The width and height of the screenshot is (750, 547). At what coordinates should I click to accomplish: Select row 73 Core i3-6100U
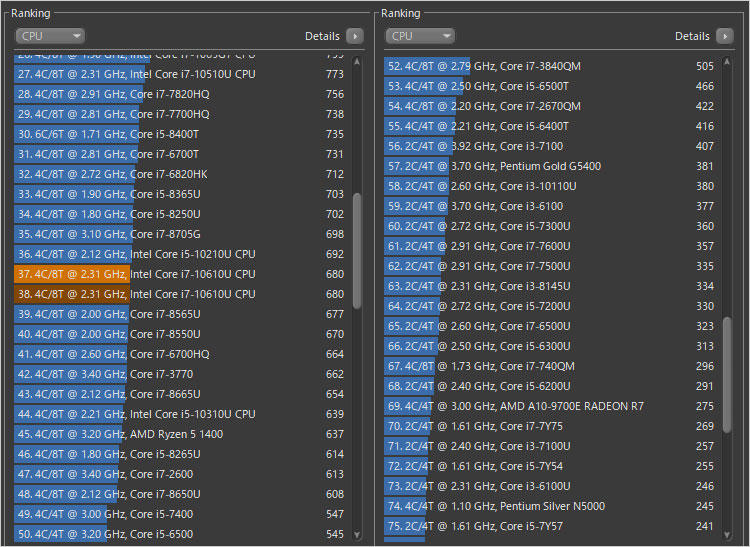(x=551, y=486)
